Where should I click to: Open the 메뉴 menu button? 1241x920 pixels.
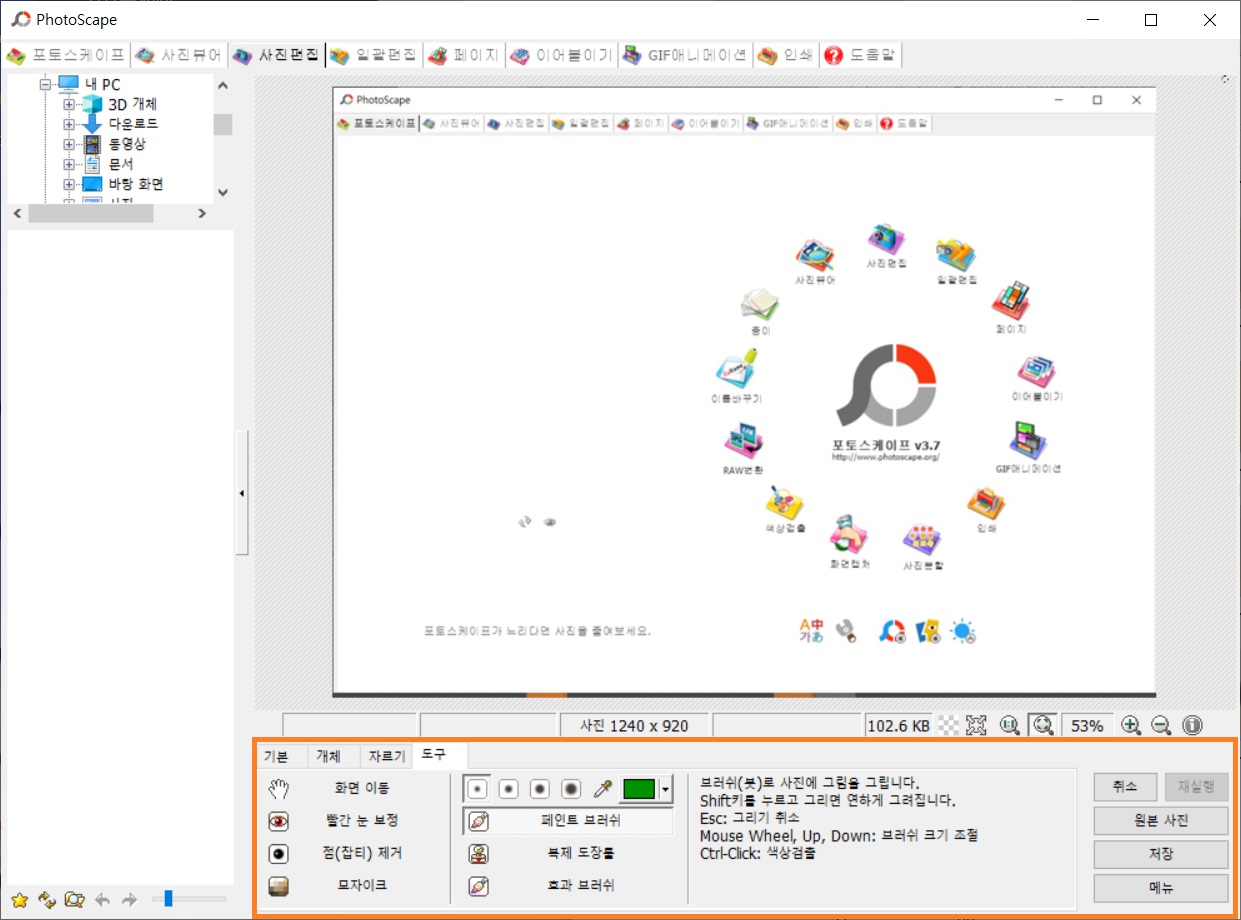click(1161, 887)
